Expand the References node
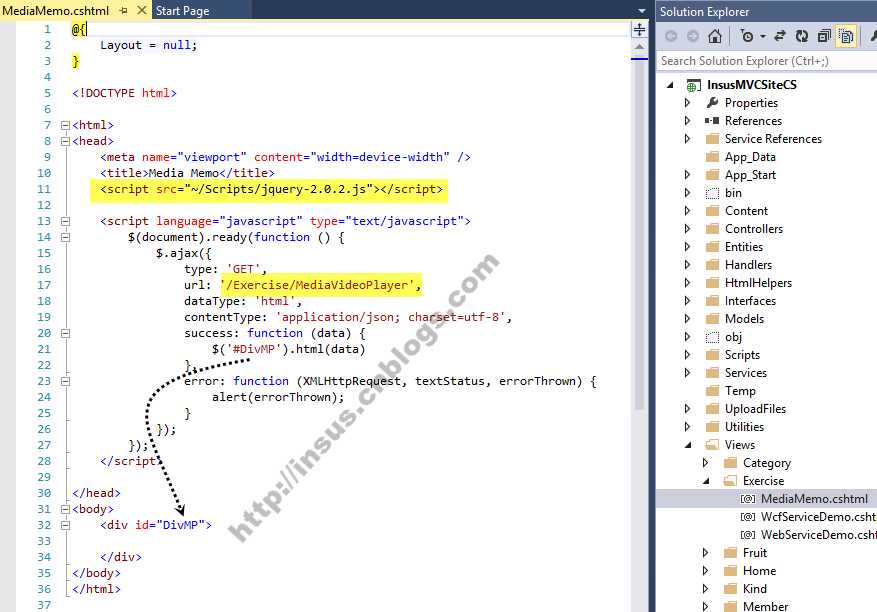Screen dimensions: 877x612 [687, 121]
